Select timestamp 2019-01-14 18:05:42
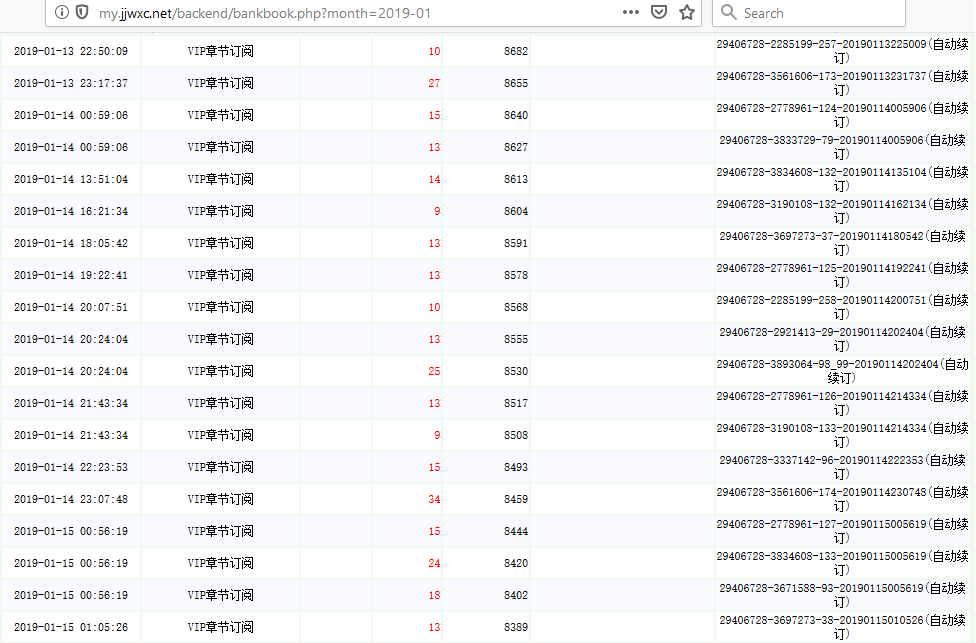976x643 pixels. point(71,243)
